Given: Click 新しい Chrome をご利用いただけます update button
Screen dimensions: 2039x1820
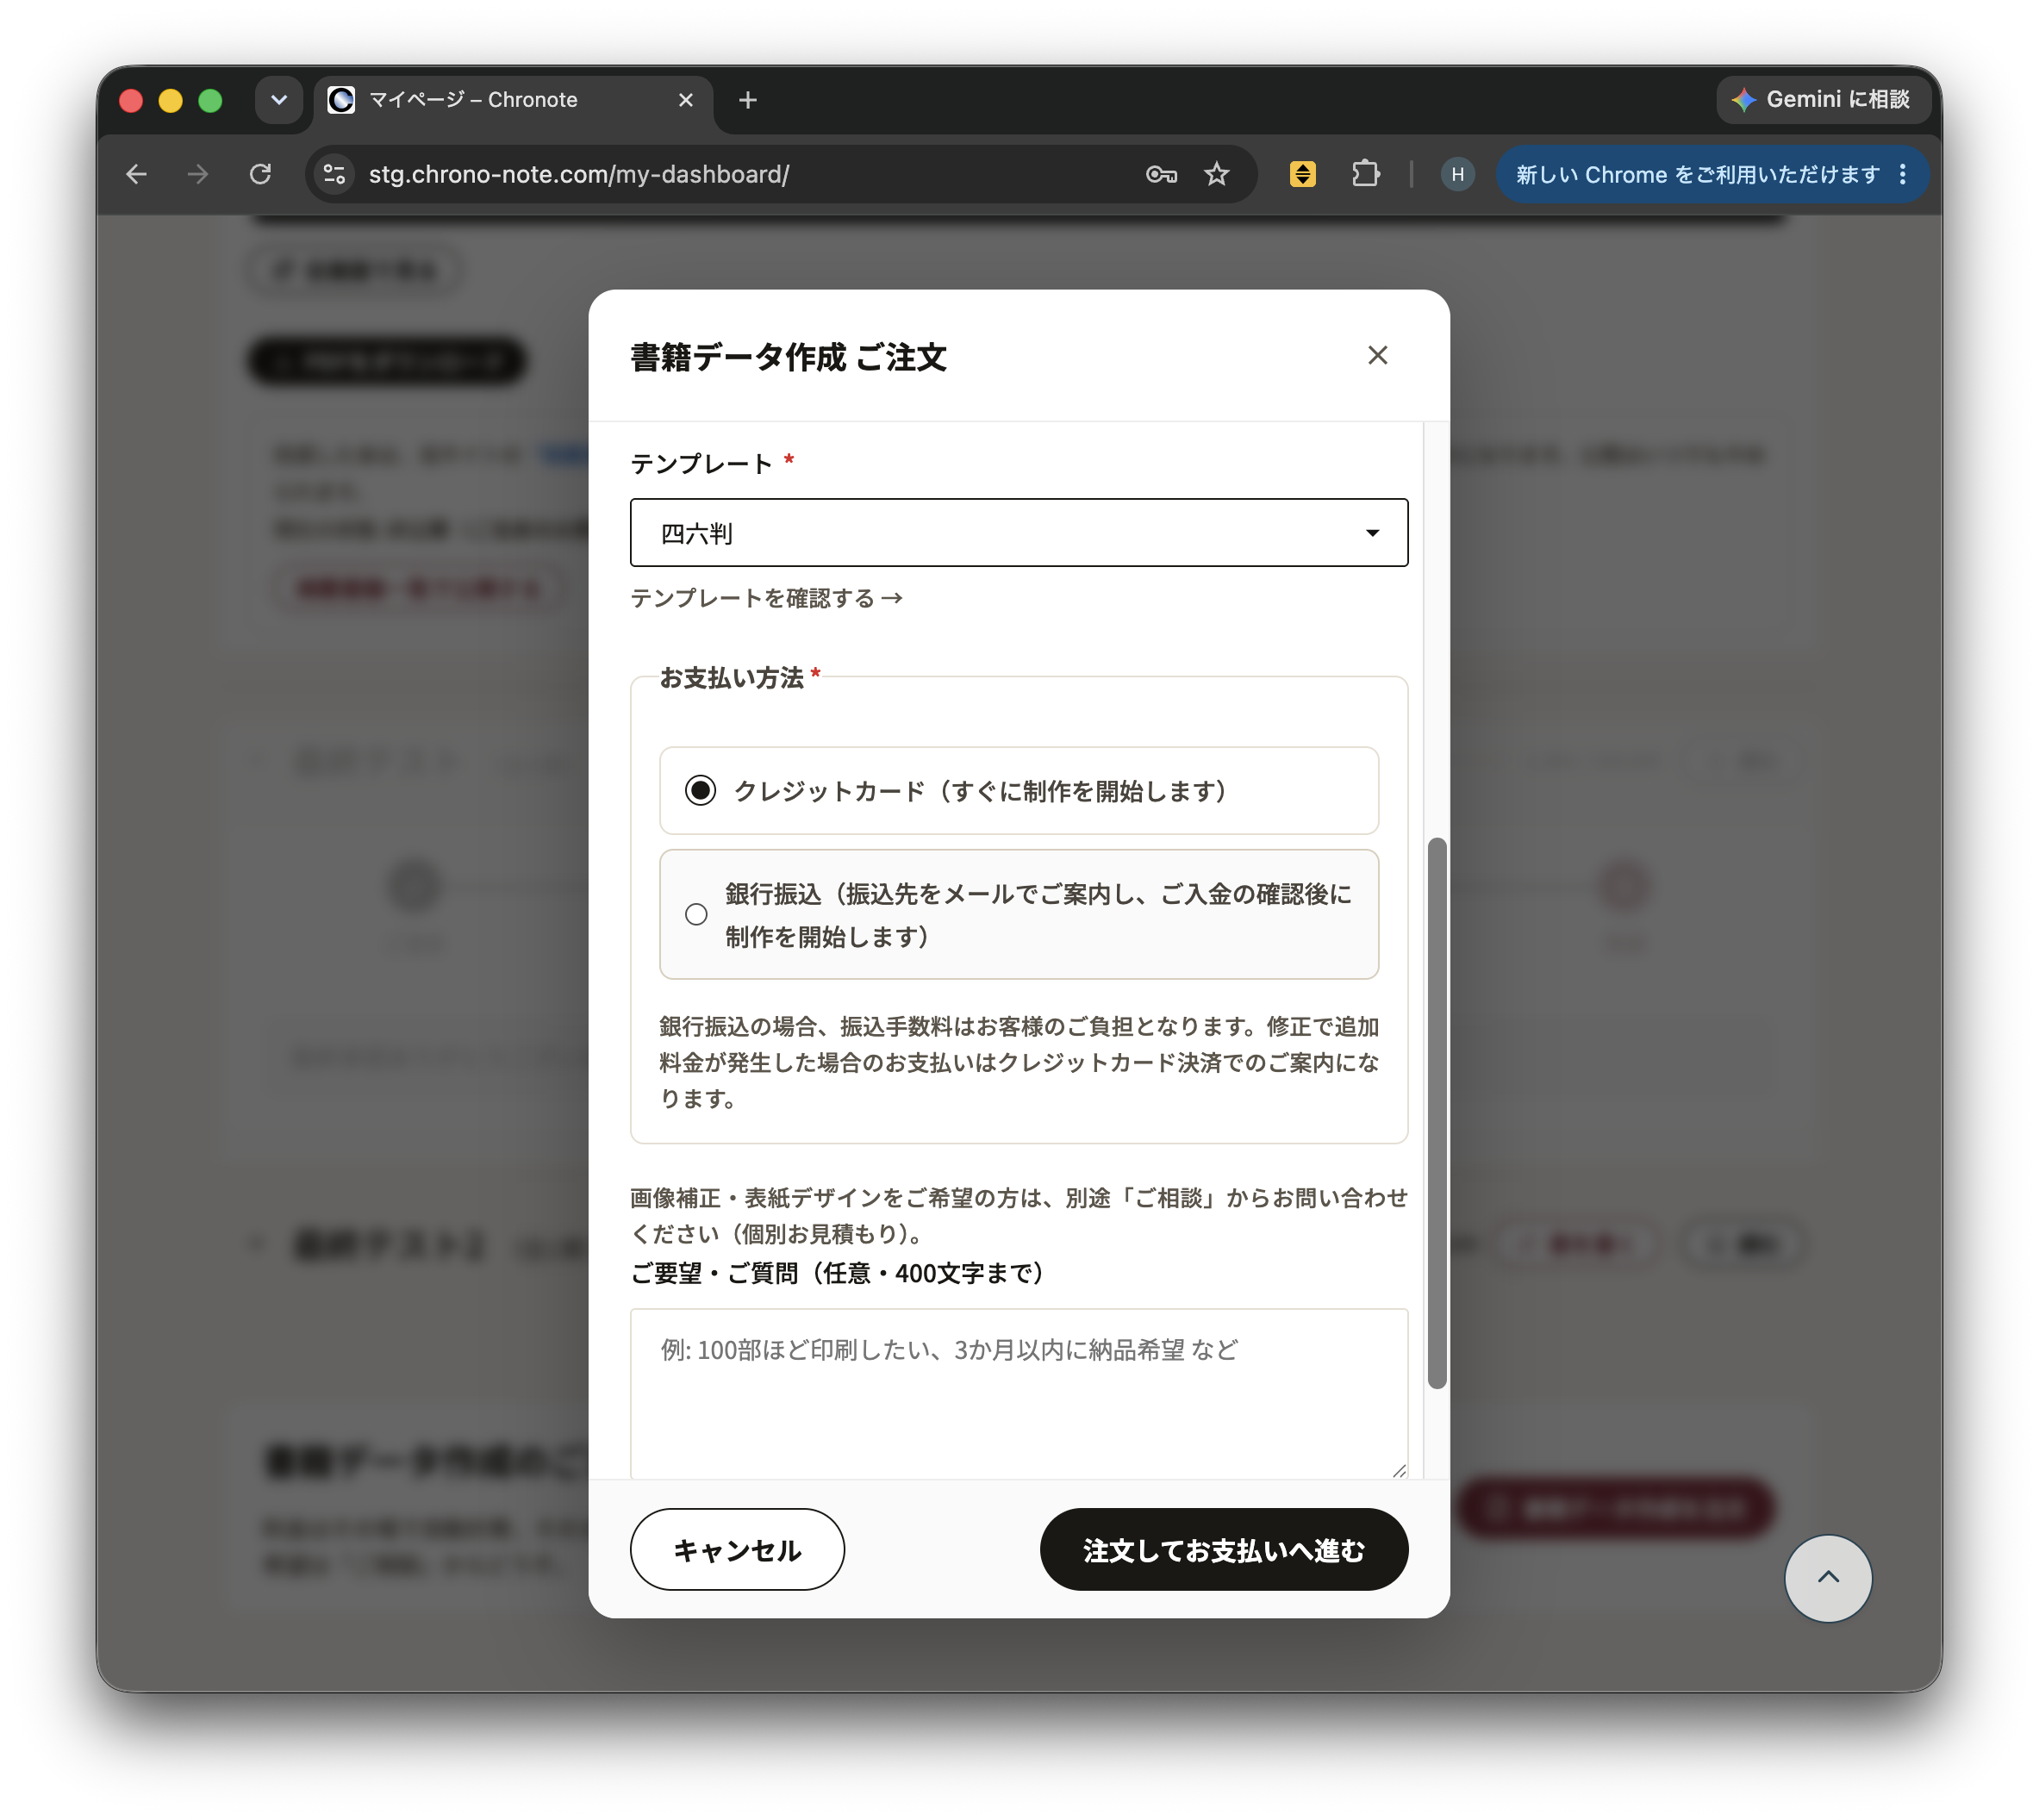Looking at the screenshot, I should [1697, 175].
